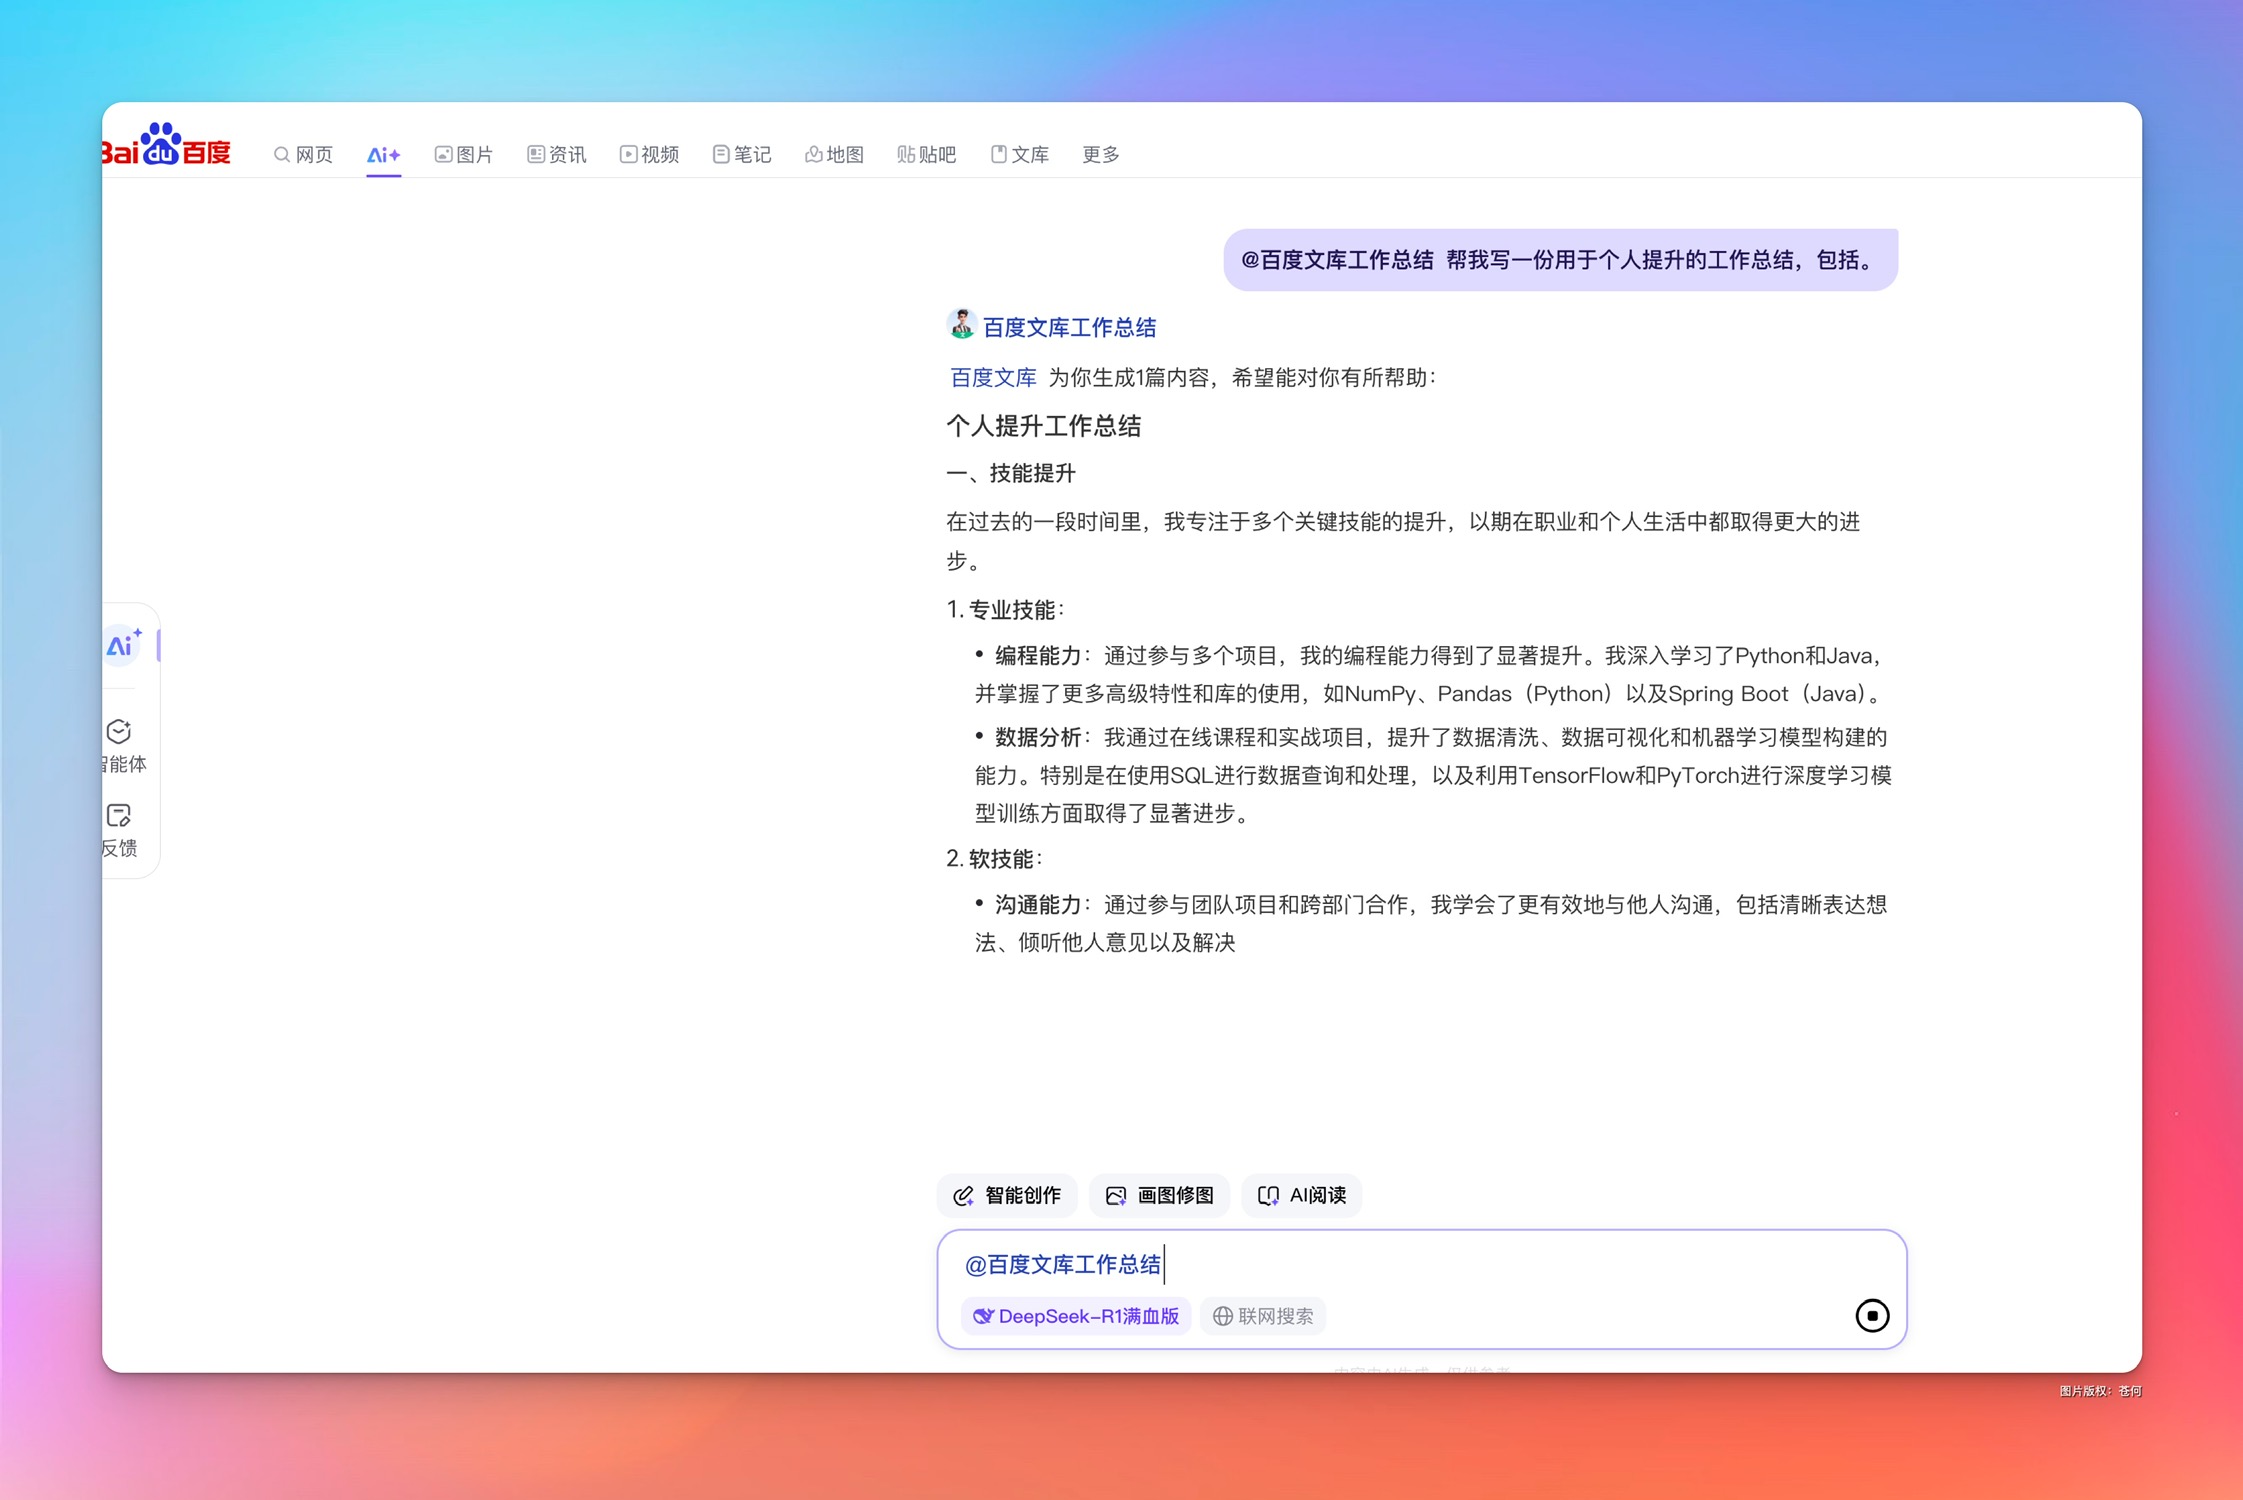The width and height of the screenshot is (2243, 1500).
Task: Click the heading 一、技能提升
Action: tap(1011, 473)
